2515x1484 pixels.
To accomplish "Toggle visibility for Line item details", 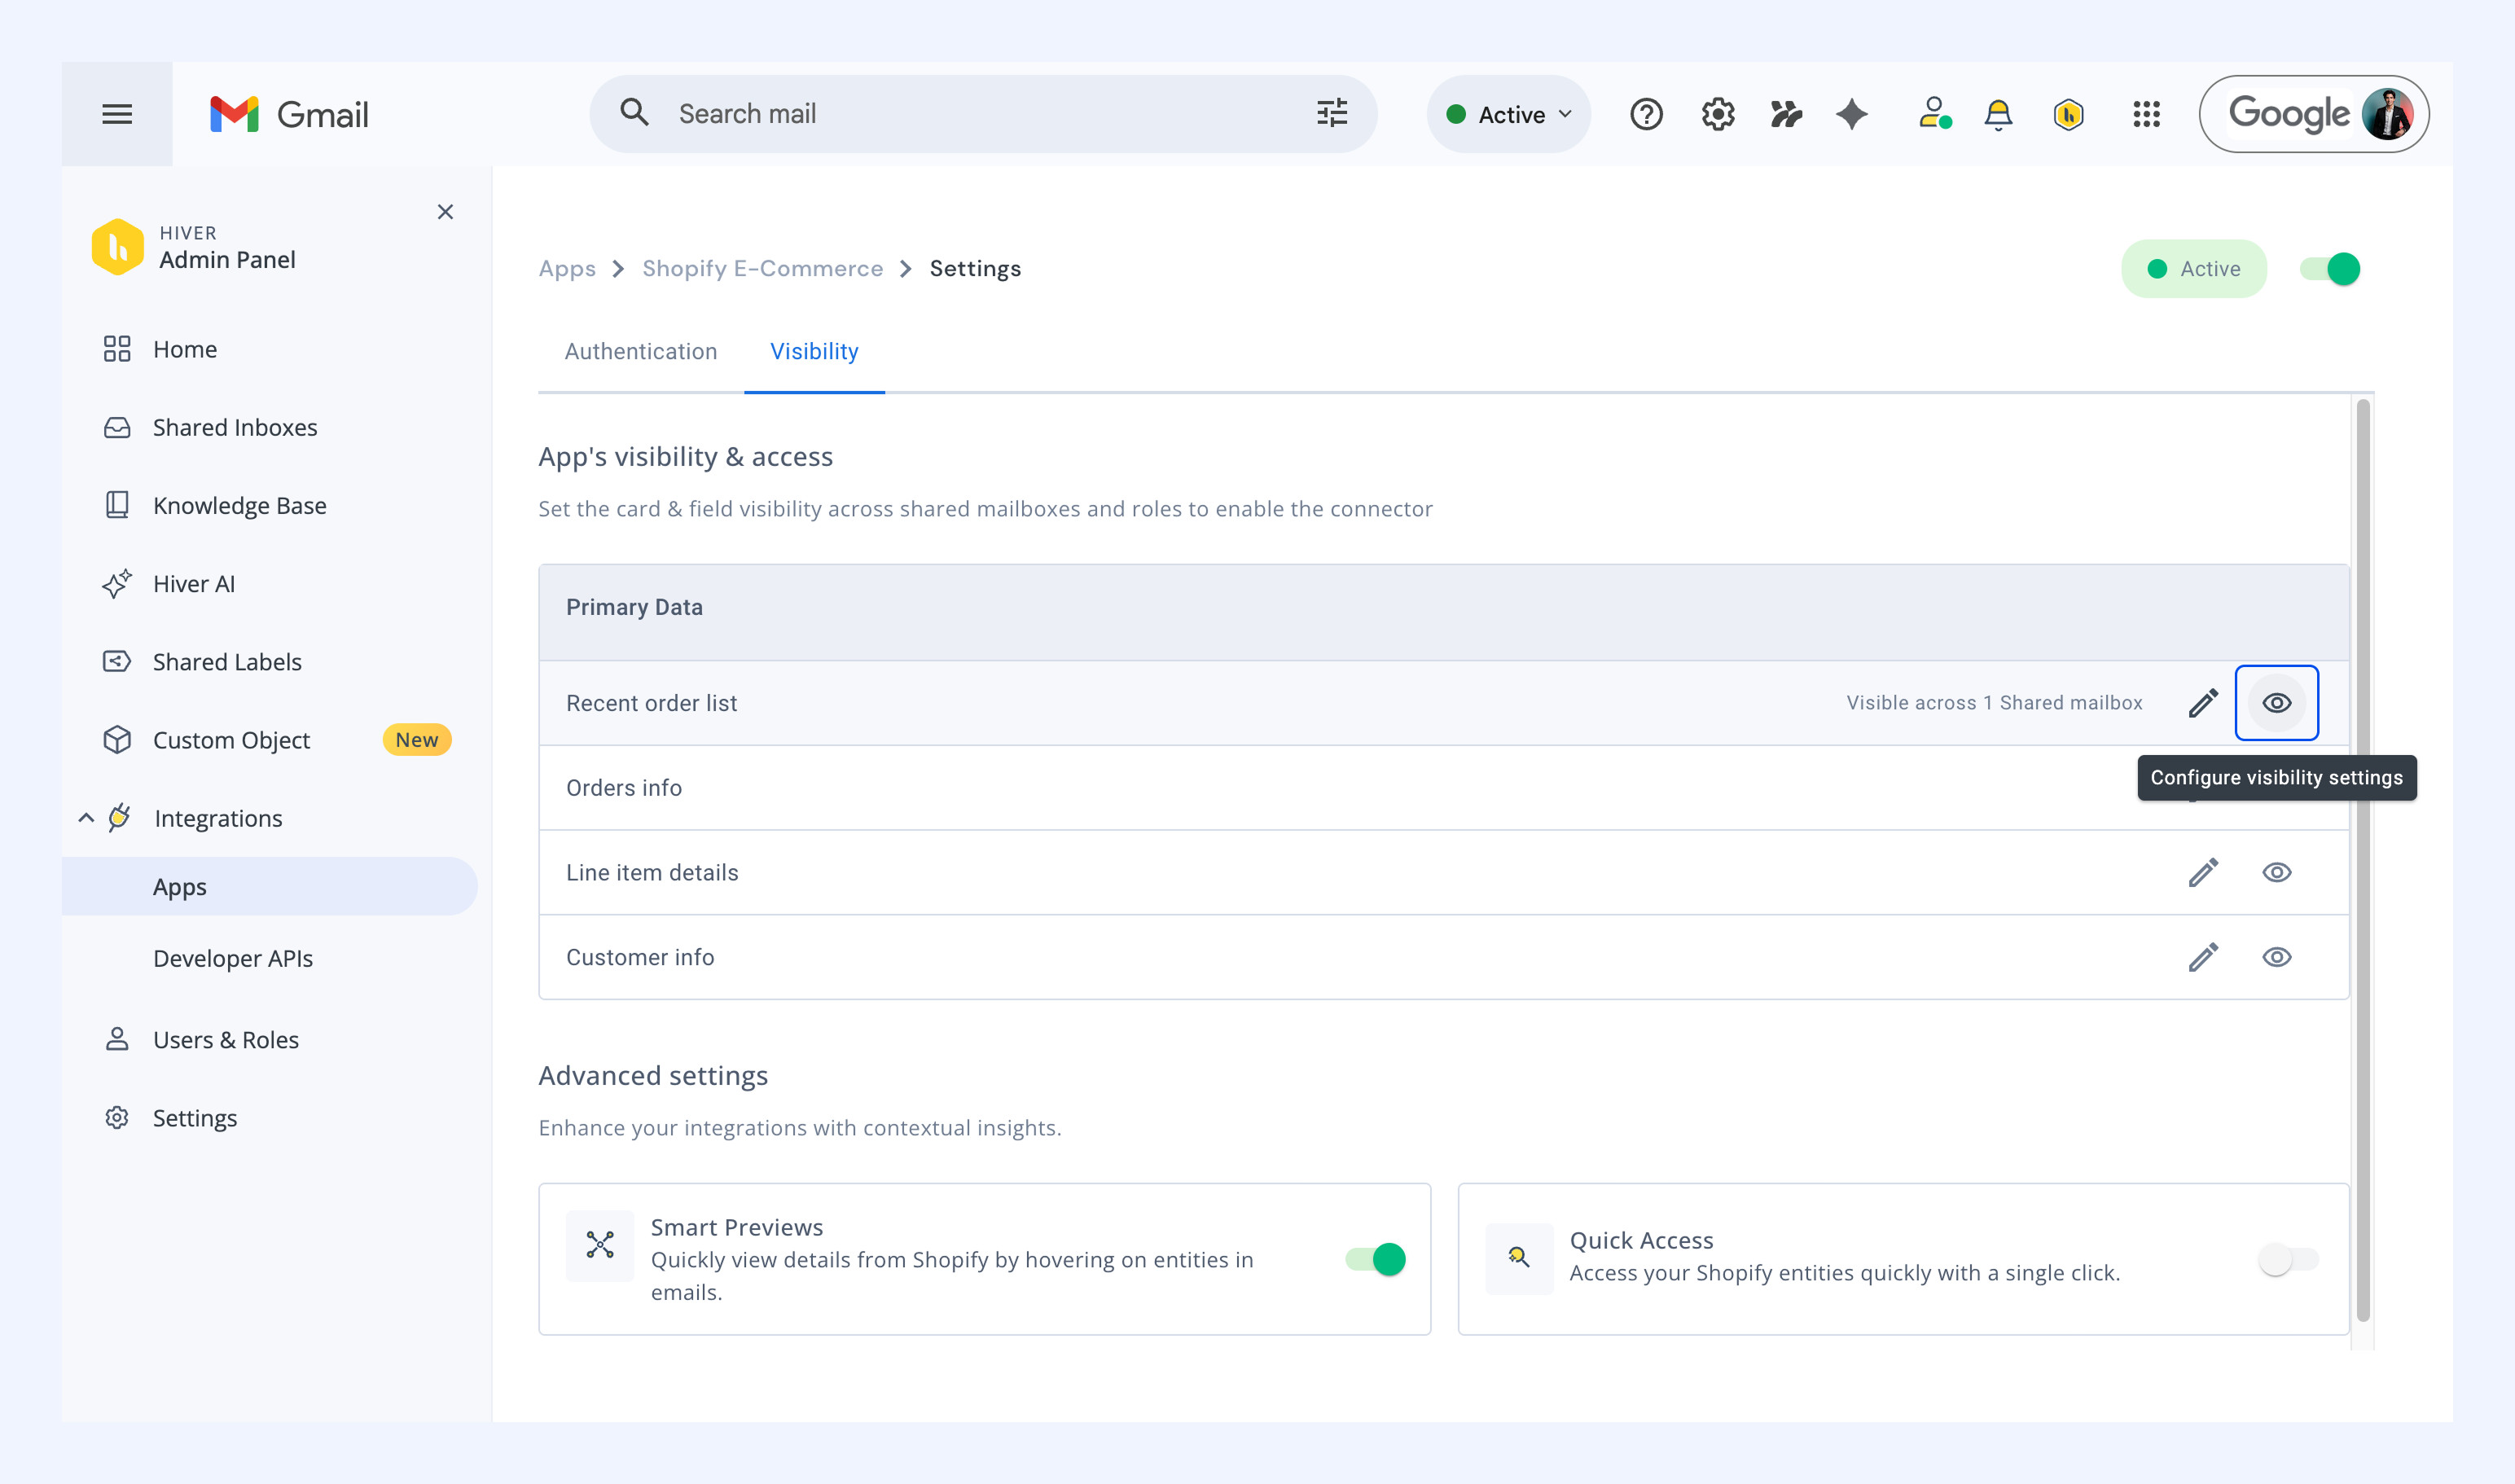I will click(x=2277, y=873).
